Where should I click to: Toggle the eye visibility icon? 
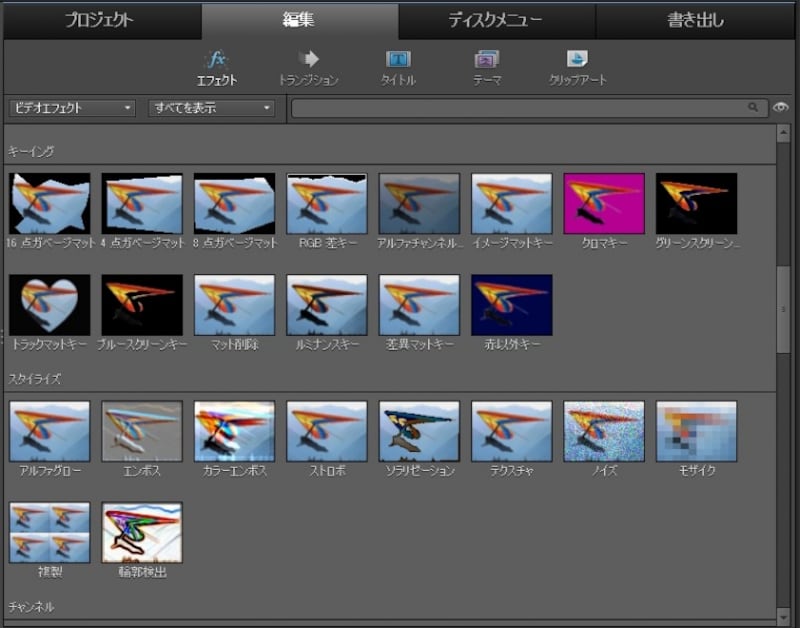pyautogui.click(x=781, y=108)
